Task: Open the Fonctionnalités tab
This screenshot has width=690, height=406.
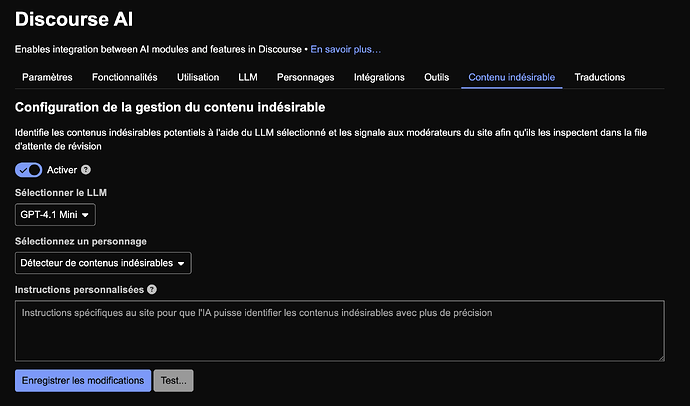Action: pyautogui.click(x=124, y=77)
